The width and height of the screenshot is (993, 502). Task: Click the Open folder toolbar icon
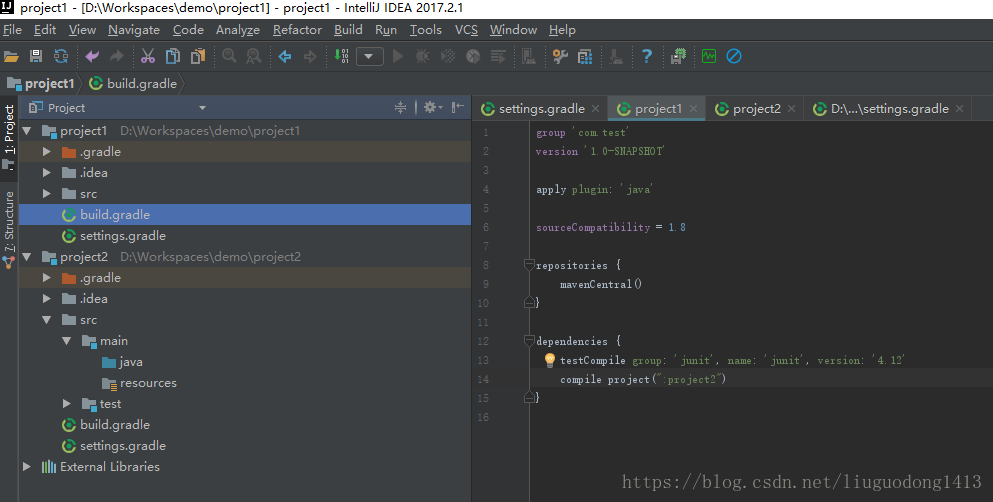pyautogui.click(x=11, y=56)
